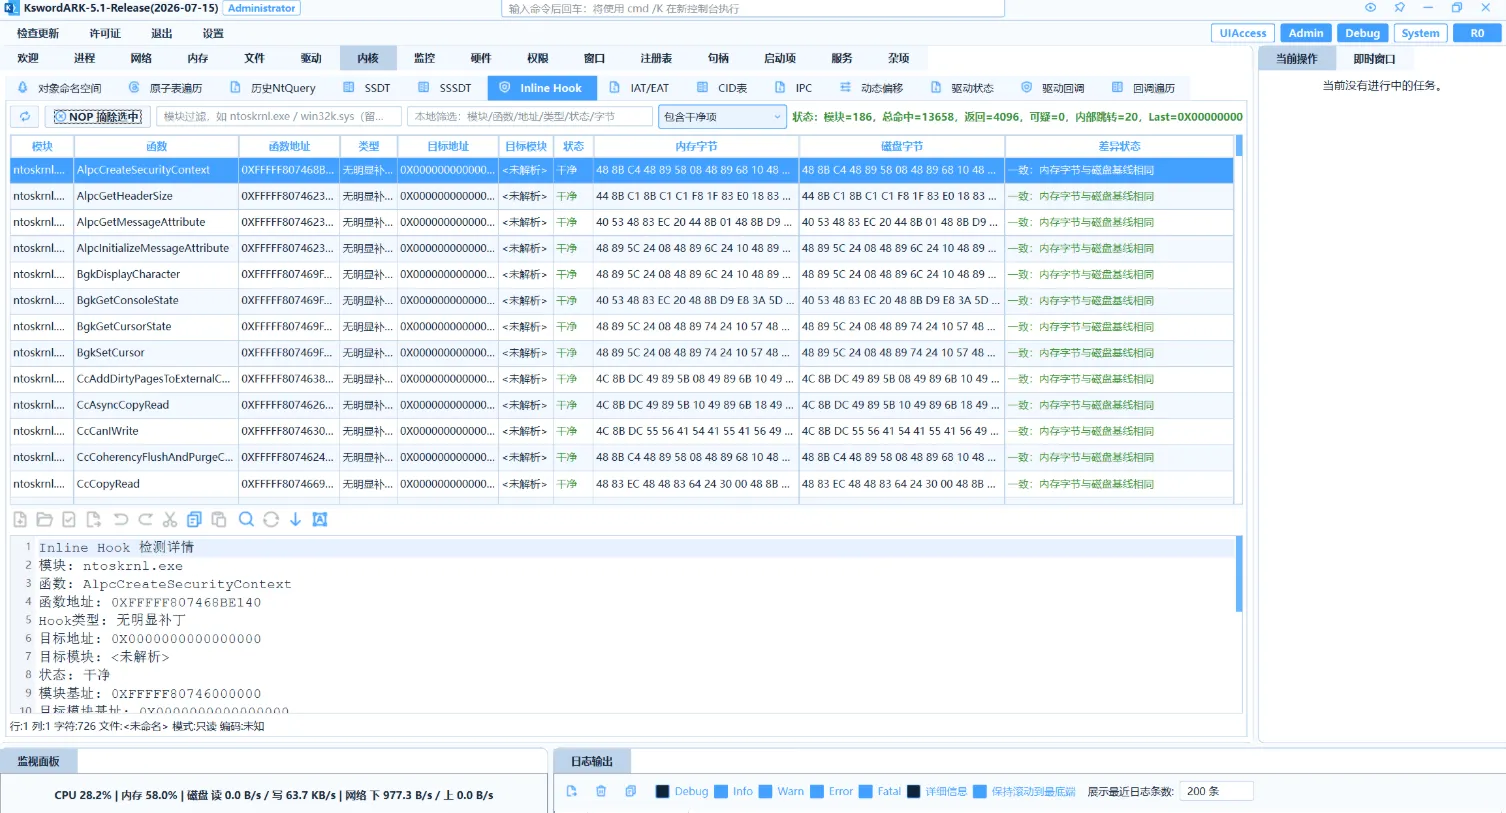
Task: Toggle the Info log level checkbox
Action: (x=721, y=791)
